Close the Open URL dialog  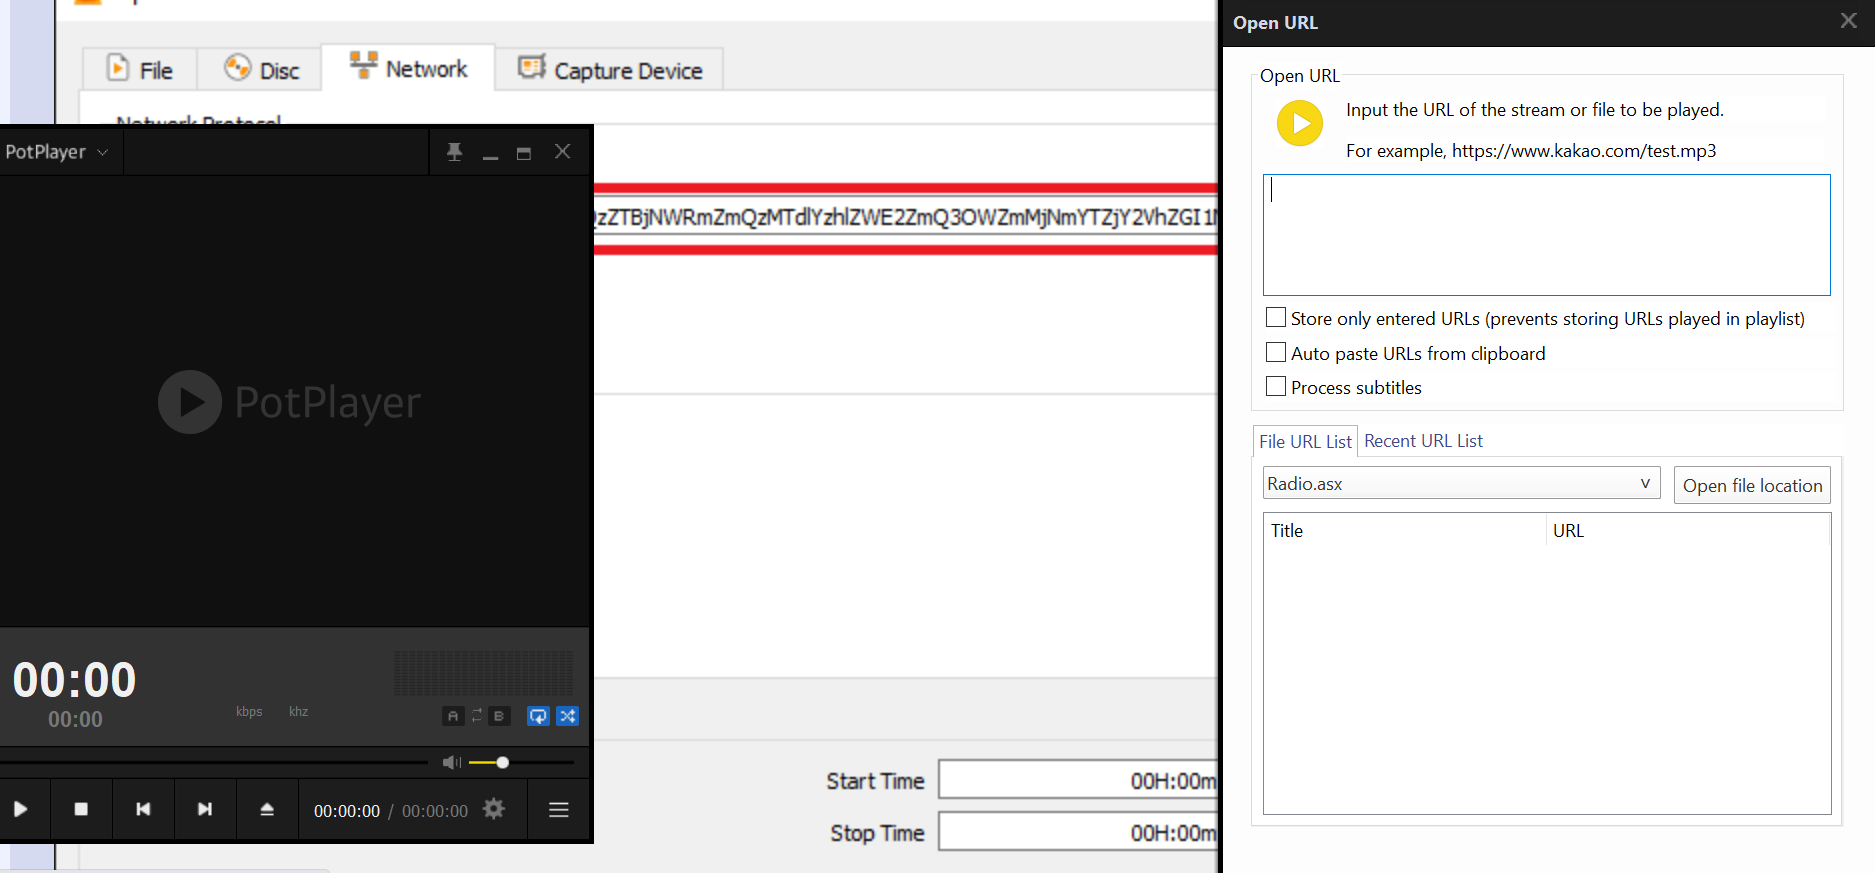point(1848,21)
